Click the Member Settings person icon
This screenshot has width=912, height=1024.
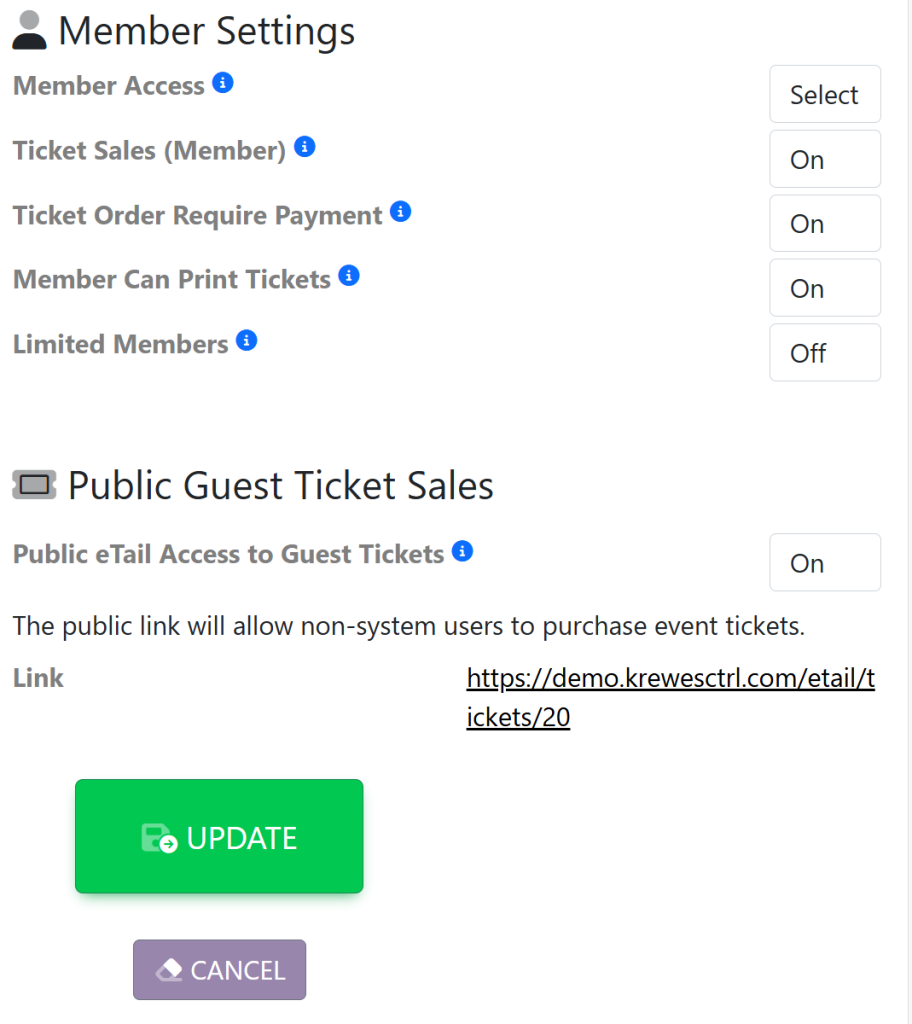tap(30, 31)
